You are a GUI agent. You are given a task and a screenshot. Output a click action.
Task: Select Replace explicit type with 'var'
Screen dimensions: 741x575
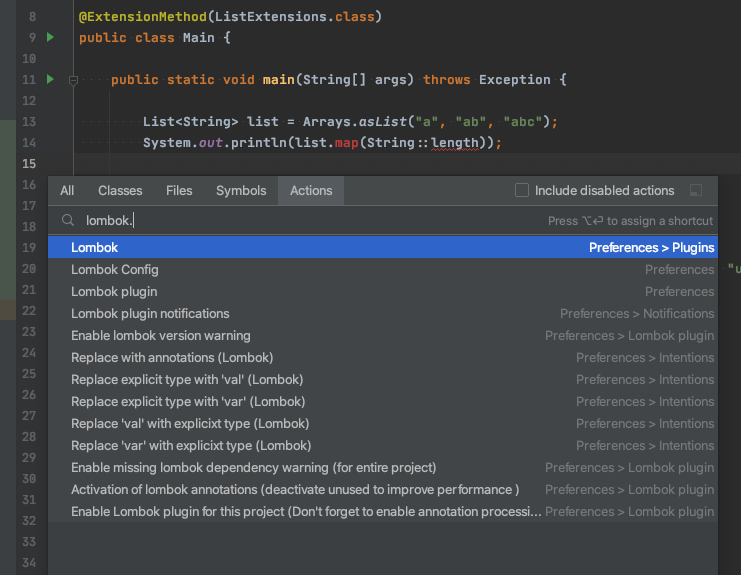pyautogui.click(x=383, y=402)
